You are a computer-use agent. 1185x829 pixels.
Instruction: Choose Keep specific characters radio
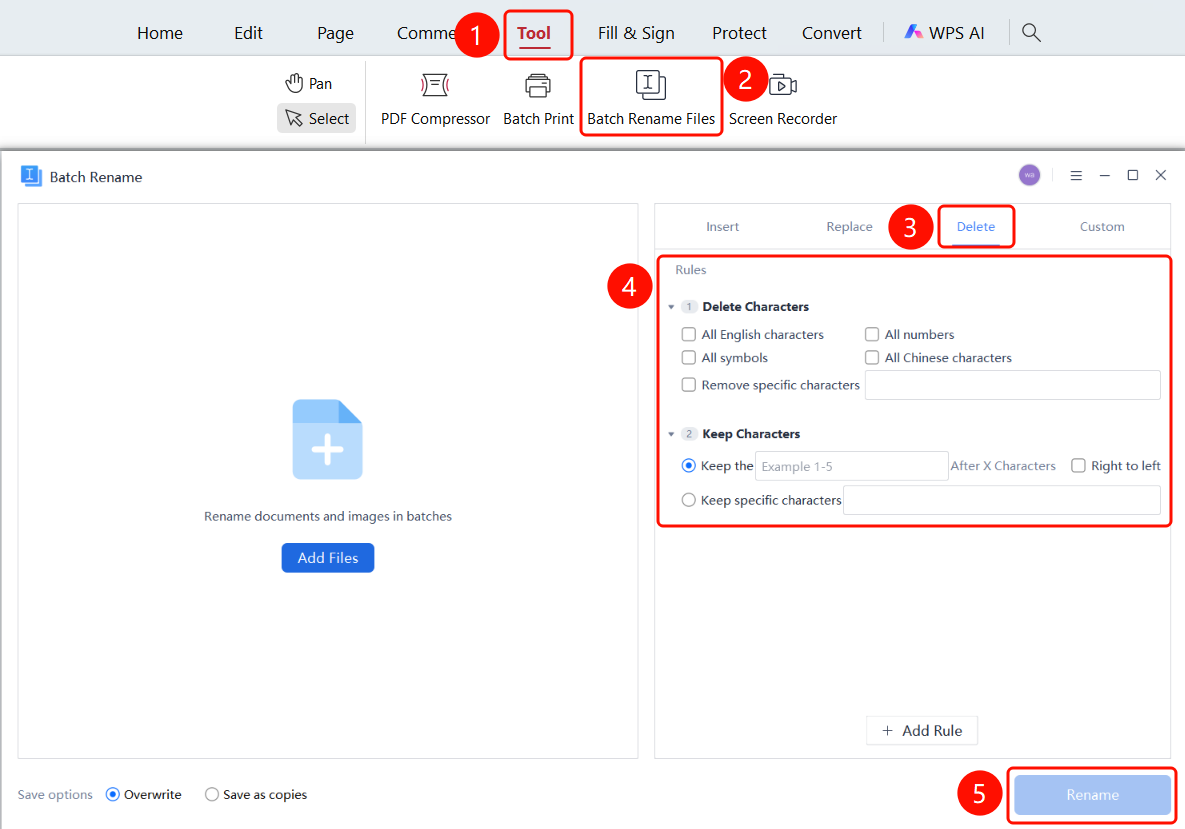688,500
